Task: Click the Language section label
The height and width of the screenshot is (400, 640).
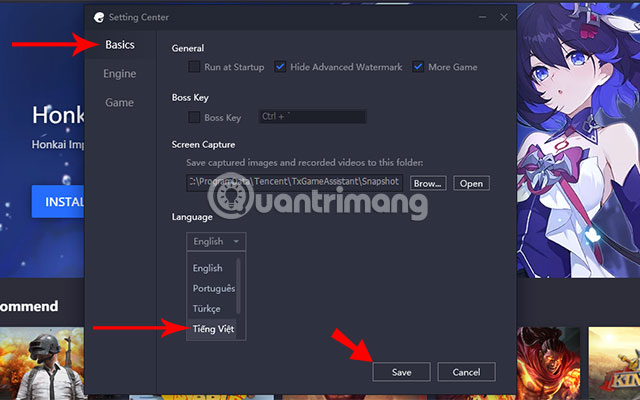Action: [x=192, y=217]
